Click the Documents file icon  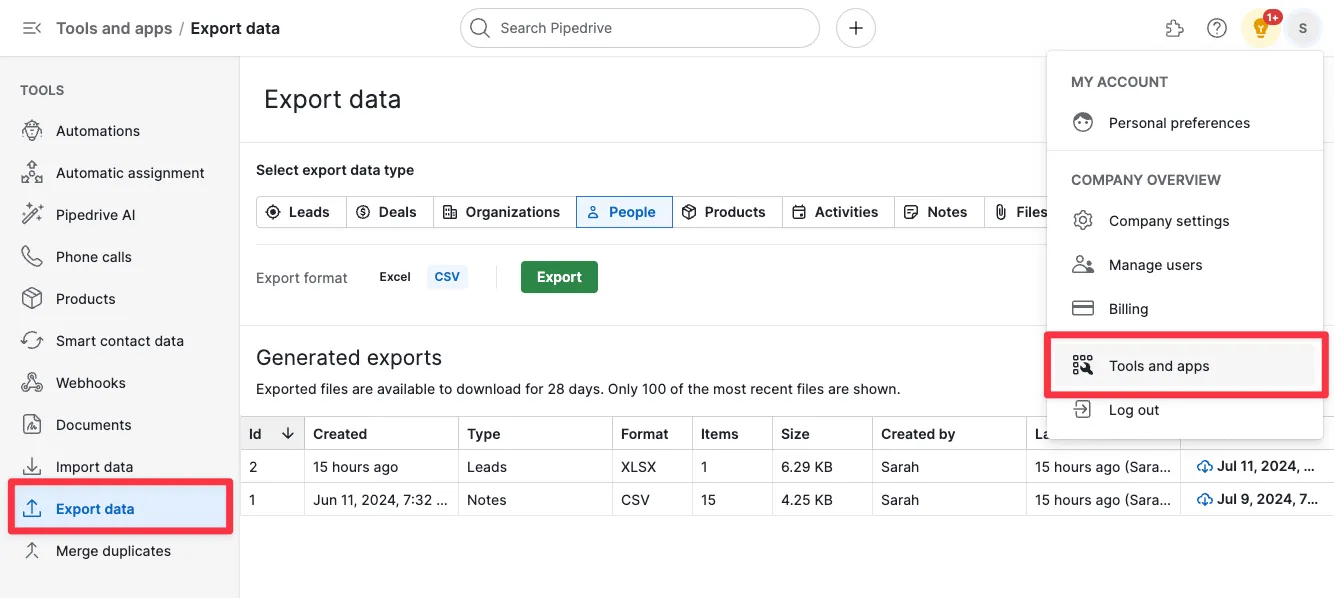pos(32,425)
